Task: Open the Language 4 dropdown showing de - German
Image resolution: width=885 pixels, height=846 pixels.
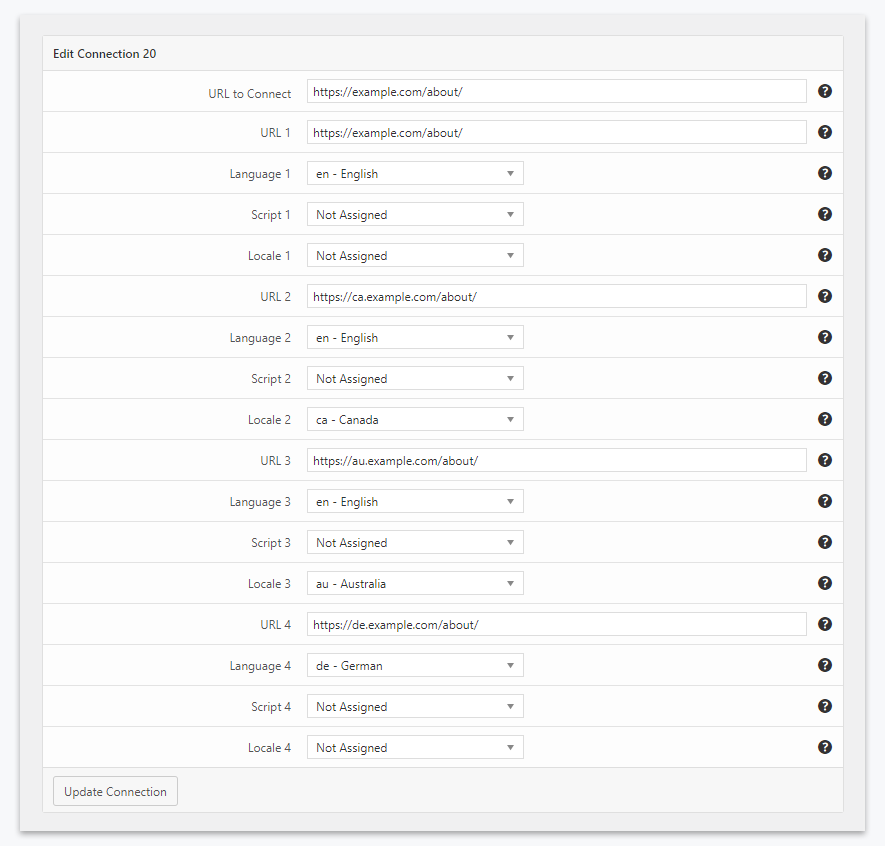Action: click(415, 664)
